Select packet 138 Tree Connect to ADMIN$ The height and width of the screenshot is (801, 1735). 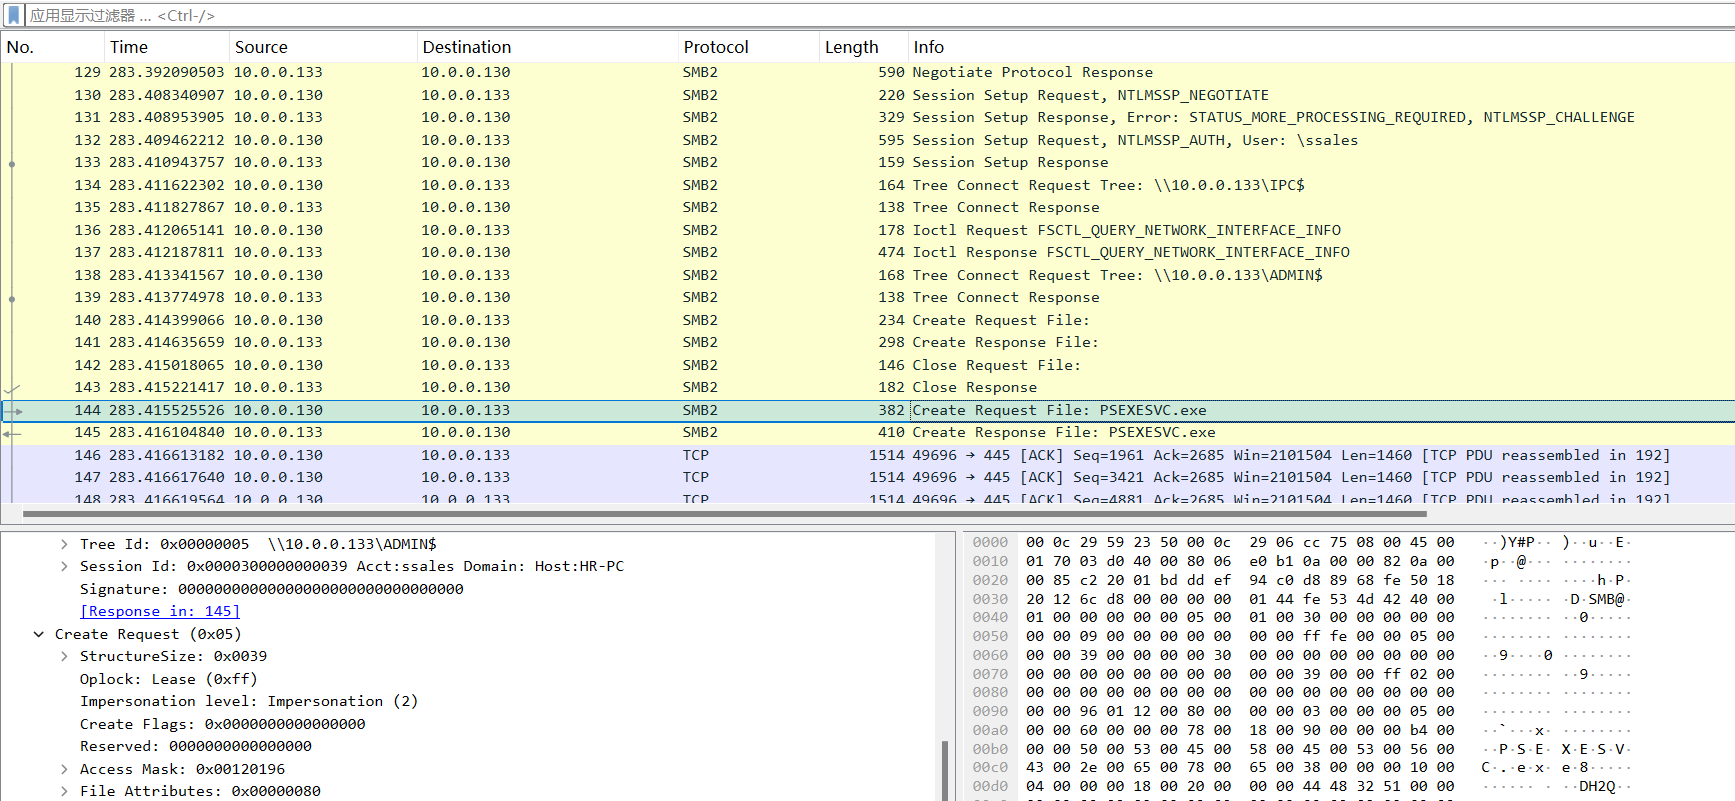868,275
